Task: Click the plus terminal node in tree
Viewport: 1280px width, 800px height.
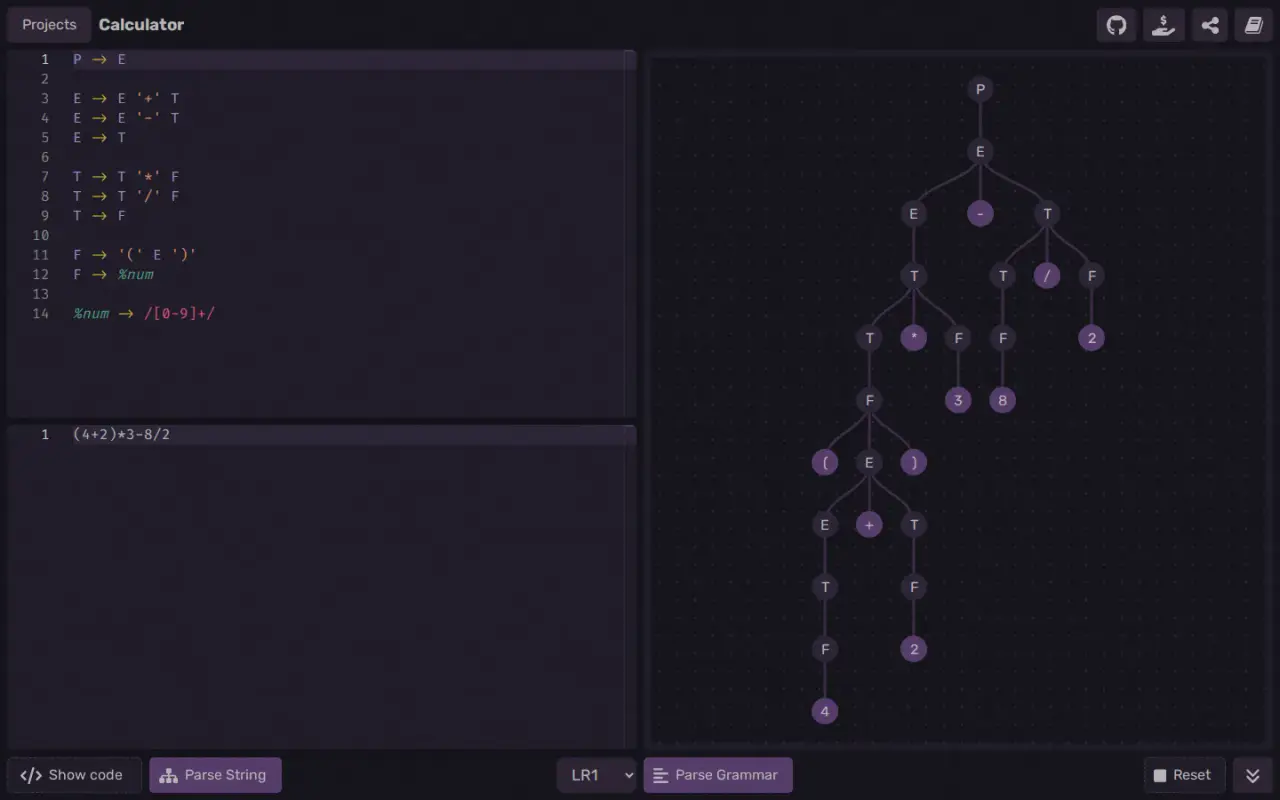Action: click(869, 525)
